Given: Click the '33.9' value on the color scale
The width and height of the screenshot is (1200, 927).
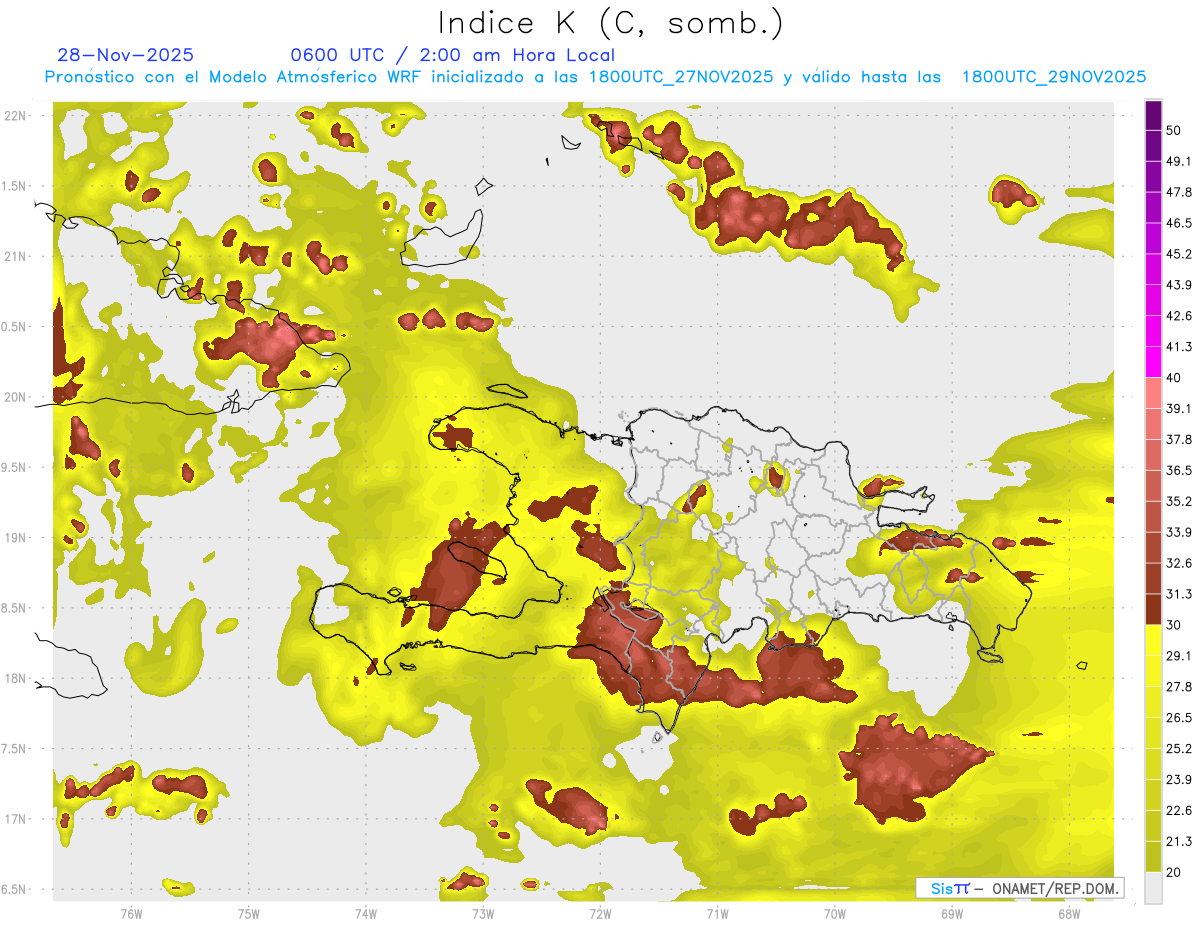Looking at the screenshot, I should coord(1178,532).
